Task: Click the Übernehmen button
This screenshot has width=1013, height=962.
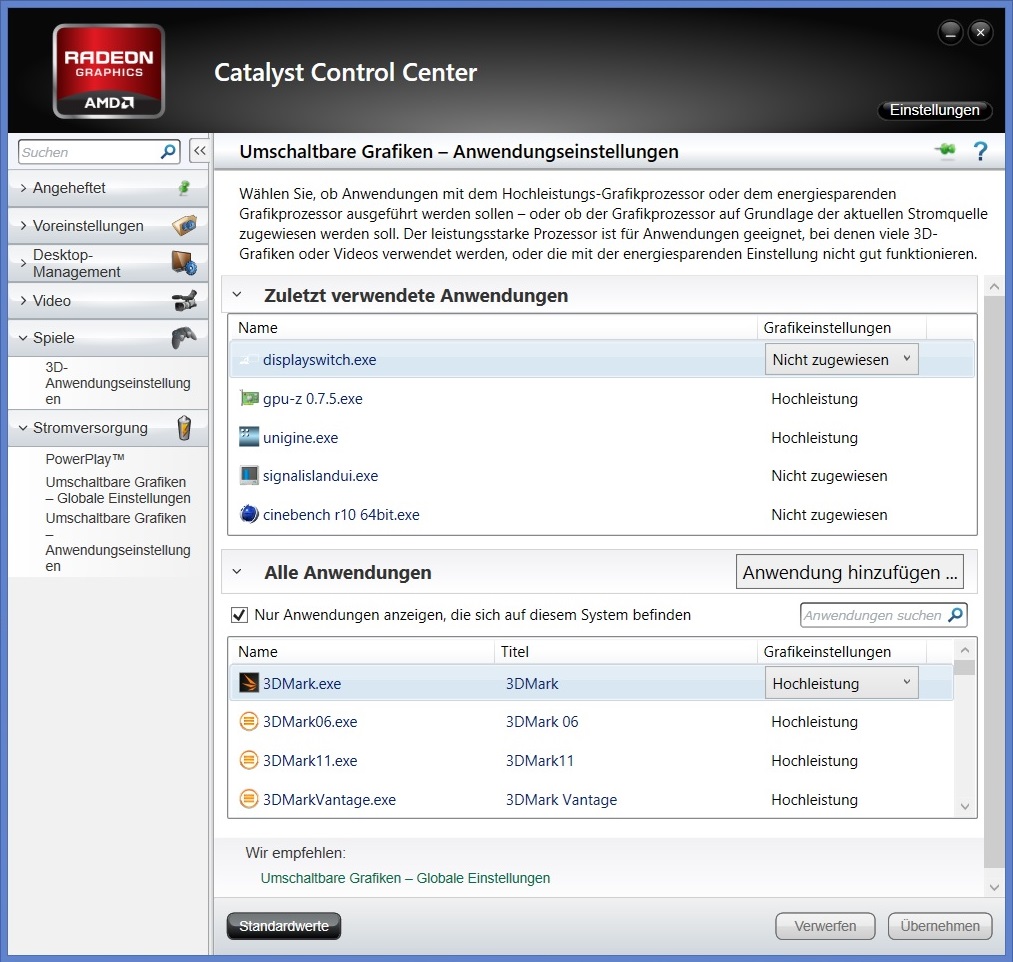Action: (x=940, y=926)
